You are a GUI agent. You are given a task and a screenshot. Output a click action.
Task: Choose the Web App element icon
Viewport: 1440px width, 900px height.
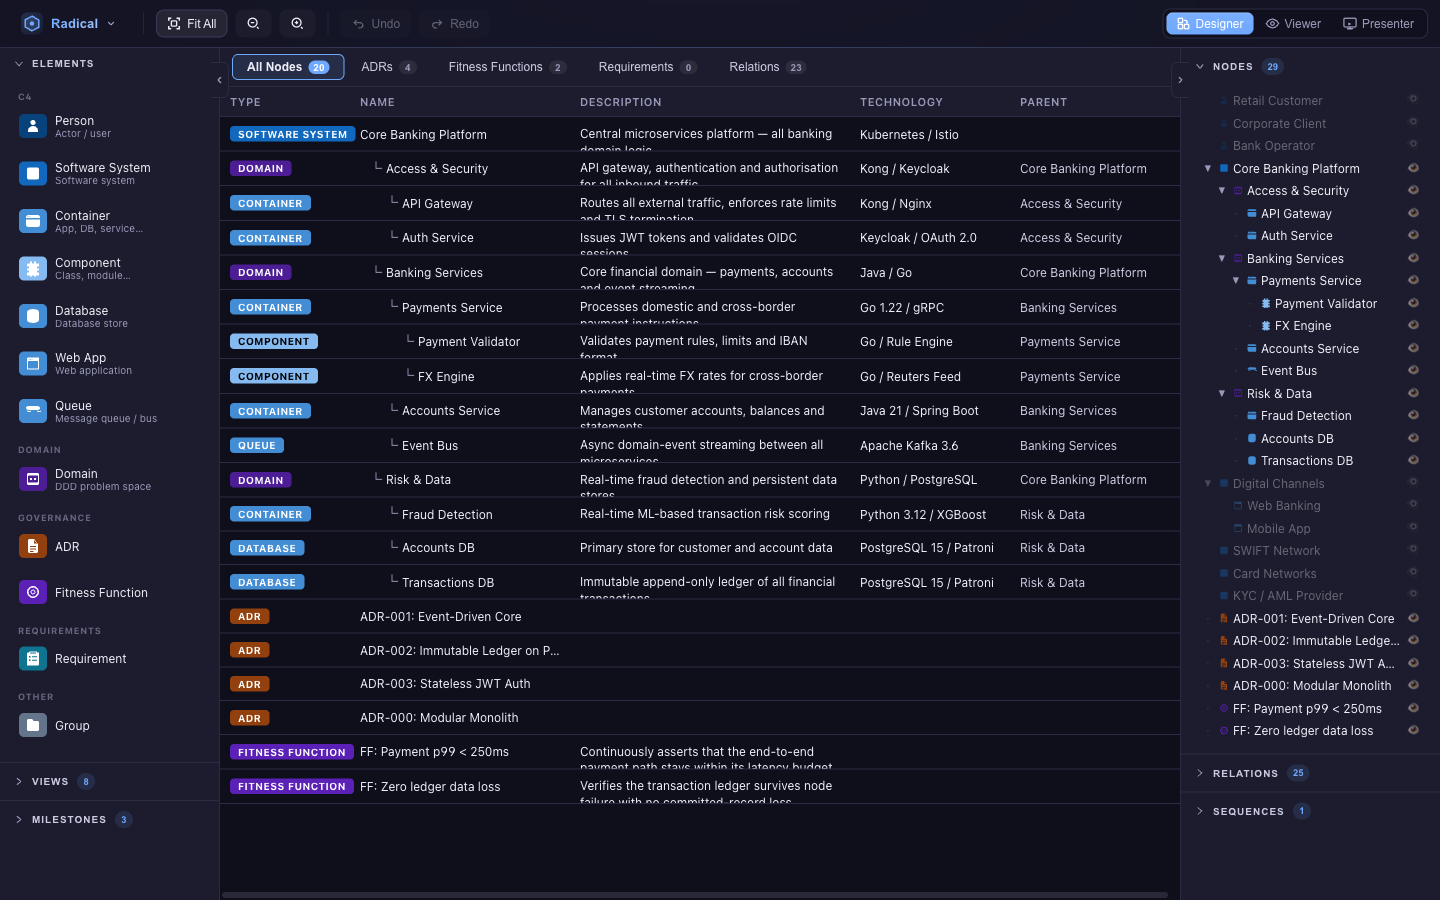click(33, 364)
